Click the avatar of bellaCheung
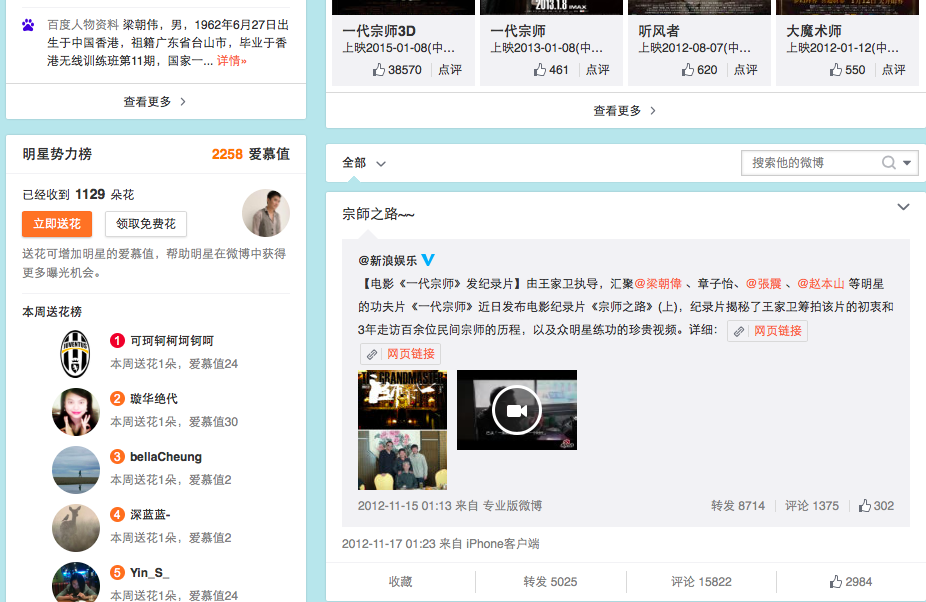Viewport: 926px width, 602px height. [x=76, y=470]
